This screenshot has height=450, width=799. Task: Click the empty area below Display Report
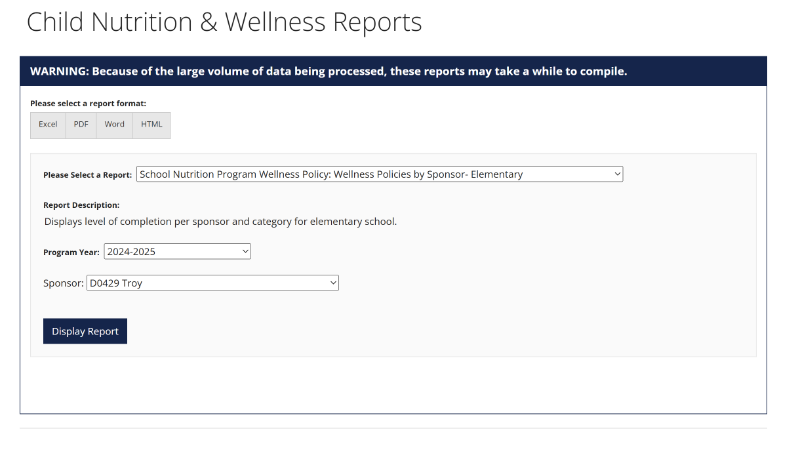(x=390, y=385)
